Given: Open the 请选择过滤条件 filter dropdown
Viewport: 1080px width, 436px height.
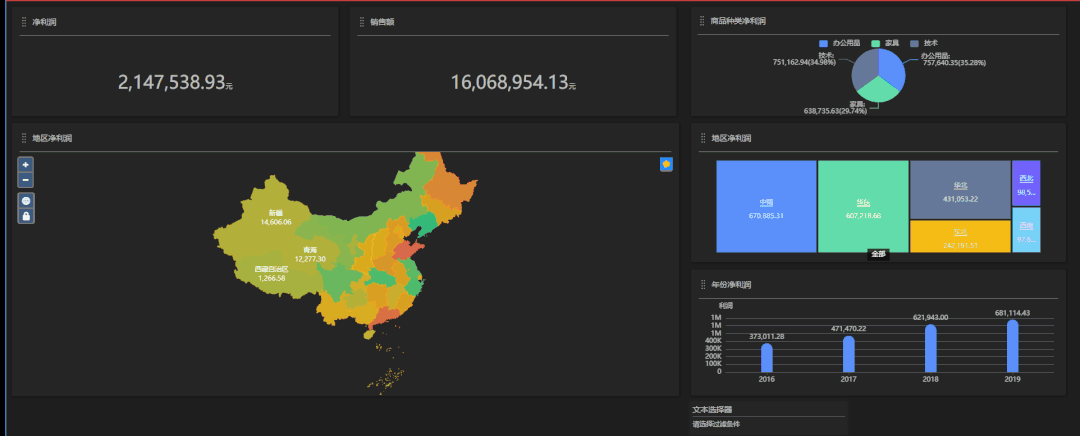Looking at the screenshot, I should [x=768, y=424].
